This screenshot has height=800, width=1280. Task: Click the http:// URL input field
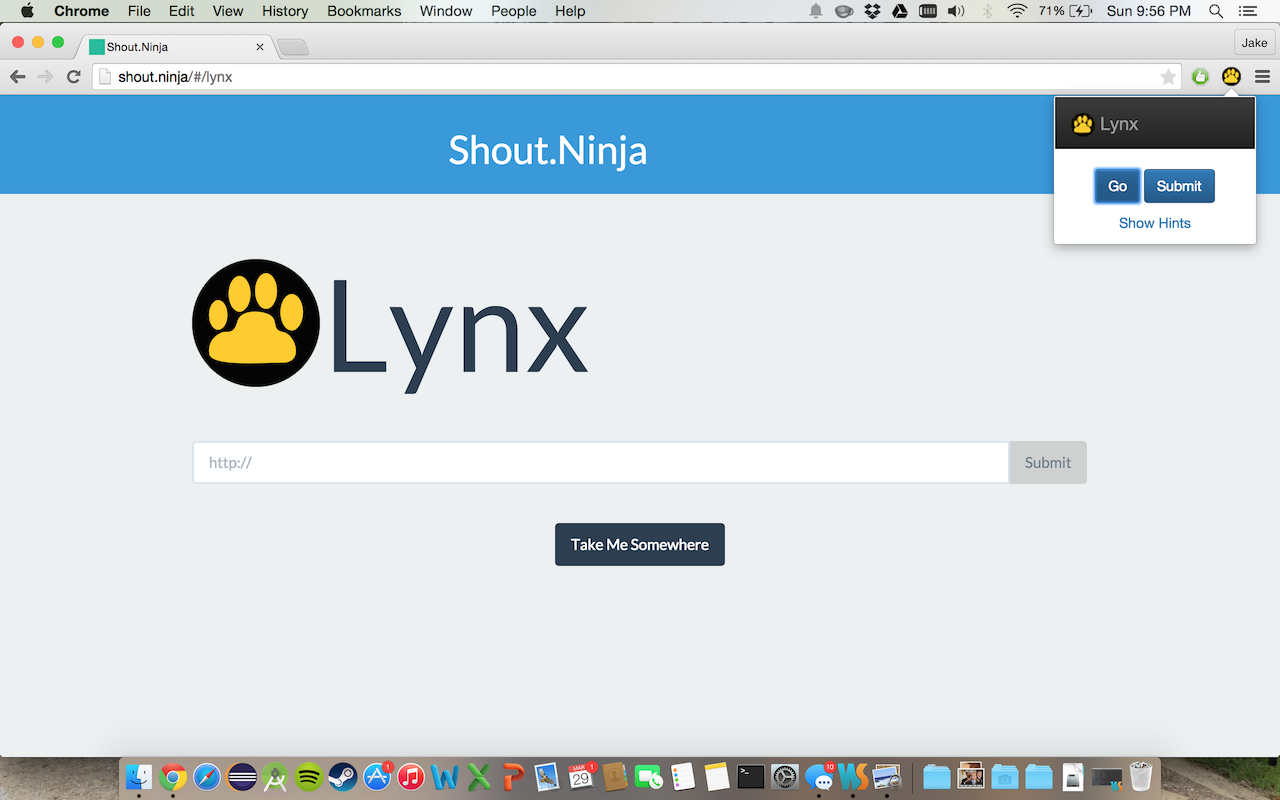pyautogui.click(x=600, y=462)
